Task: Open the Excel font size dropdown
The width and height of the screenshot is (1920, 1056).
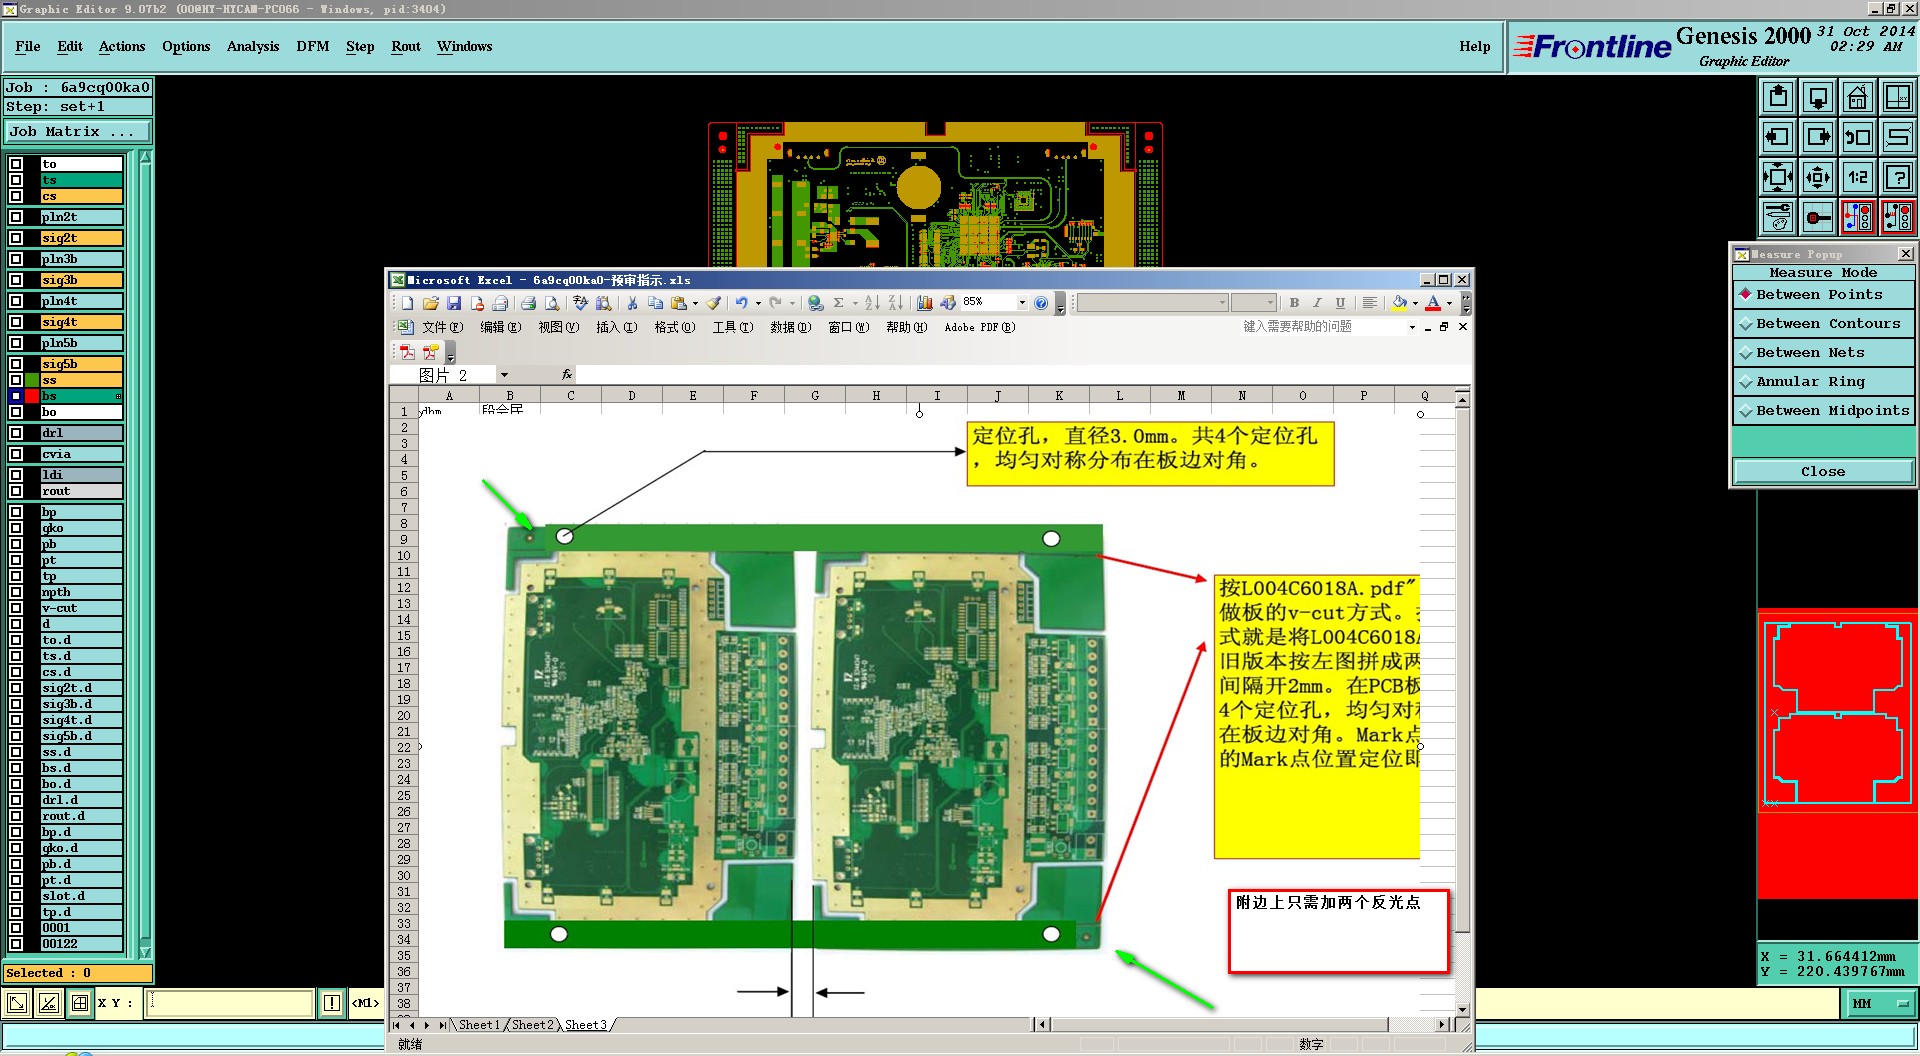Action: [x=1270, y=303]
